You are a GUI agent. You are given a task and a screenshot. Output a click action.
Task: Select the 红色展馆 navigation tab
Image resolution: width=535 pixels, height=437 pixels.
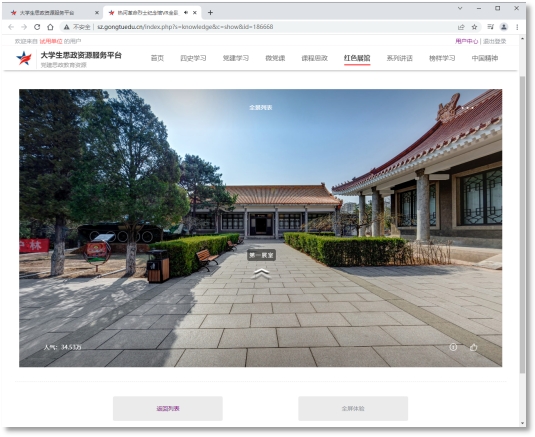pos(357,58)
